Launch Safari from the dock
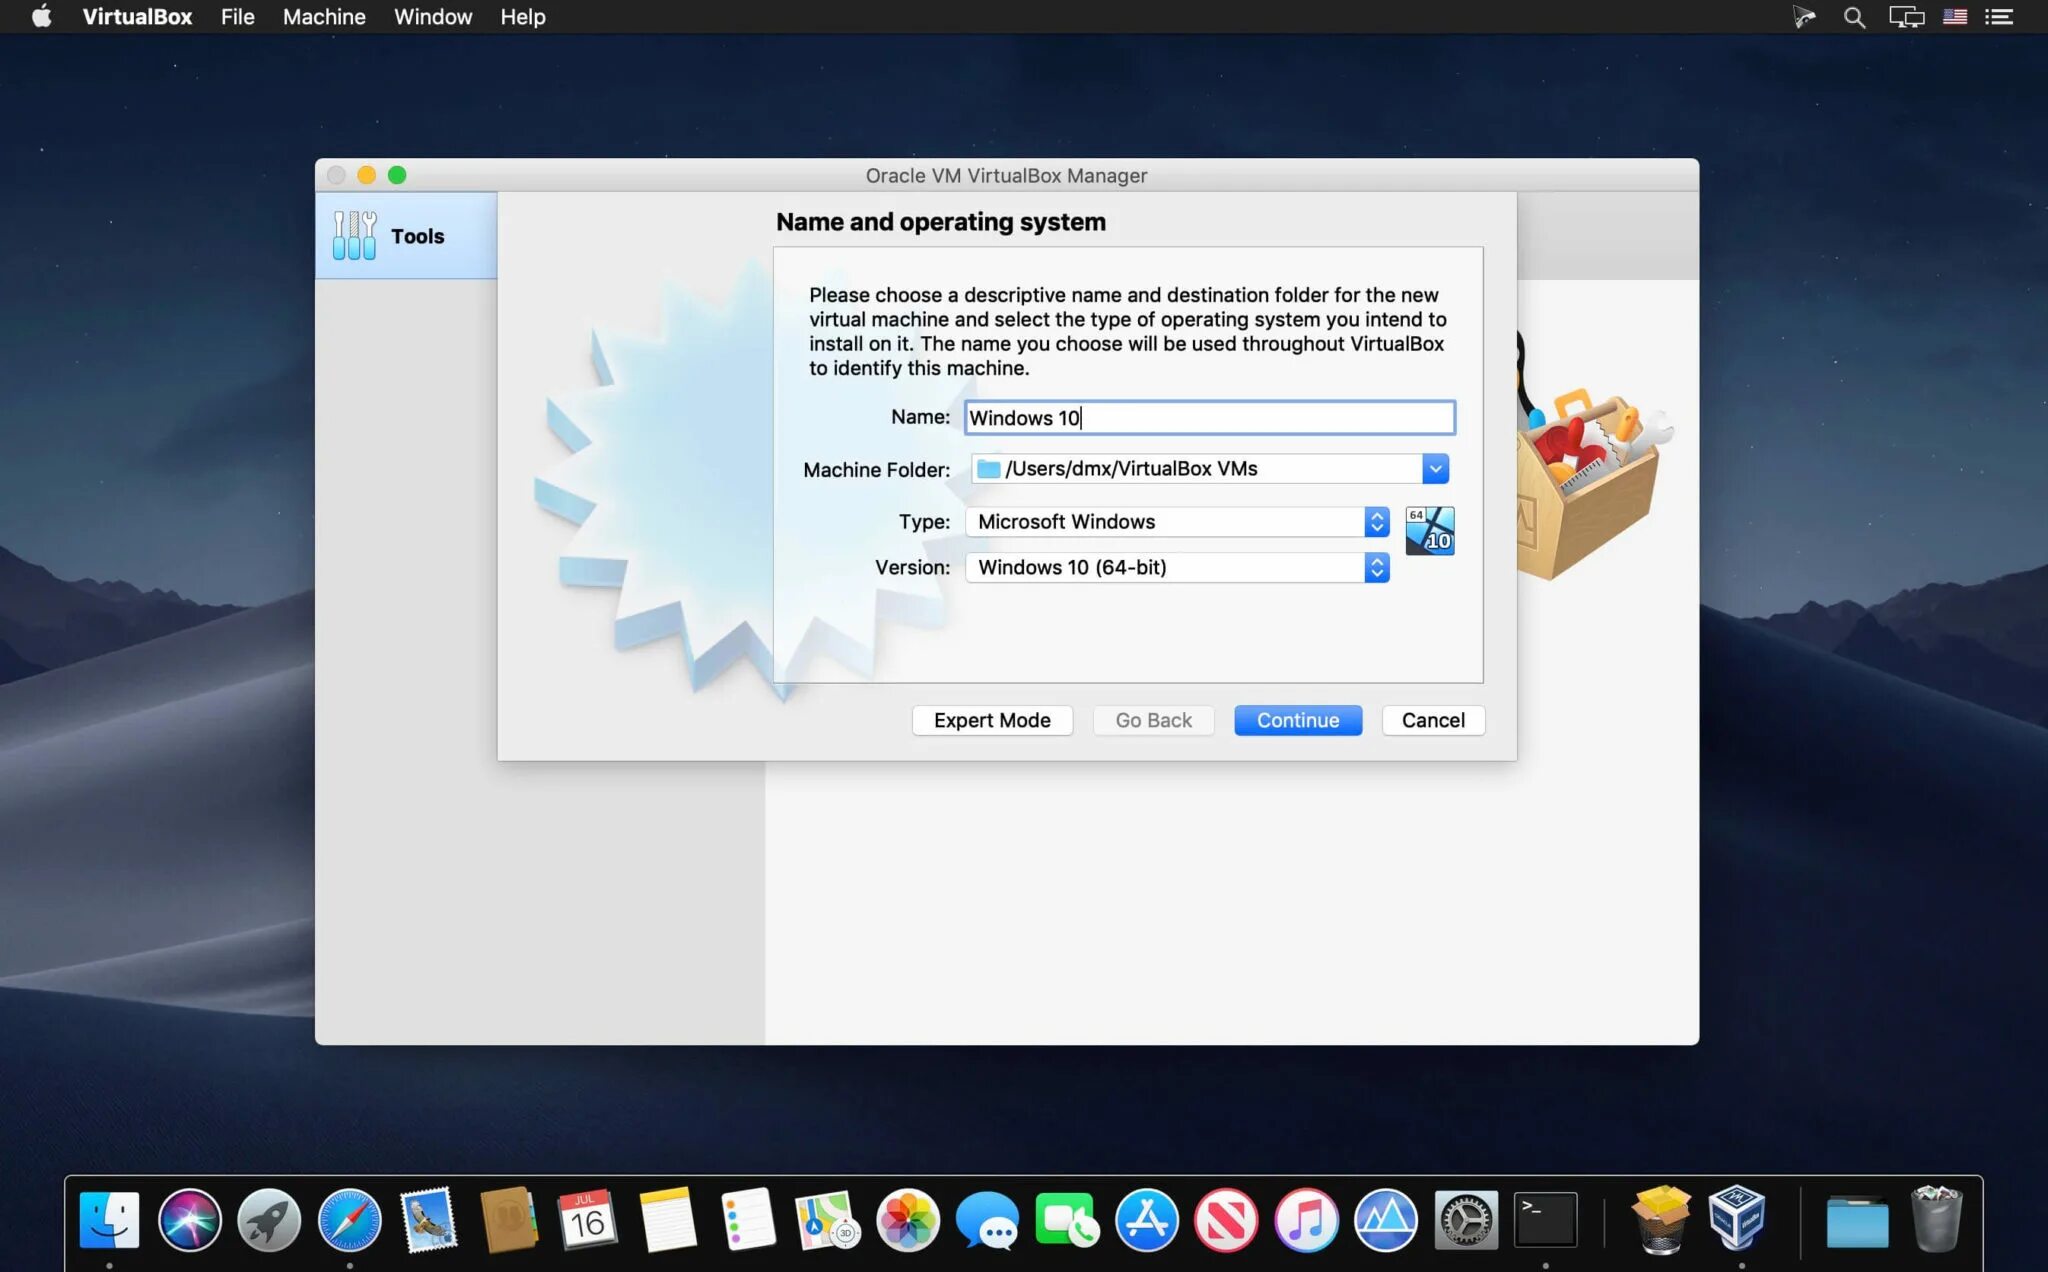This screenshot has height=1272, width=2048. (x=349, y=1219)
